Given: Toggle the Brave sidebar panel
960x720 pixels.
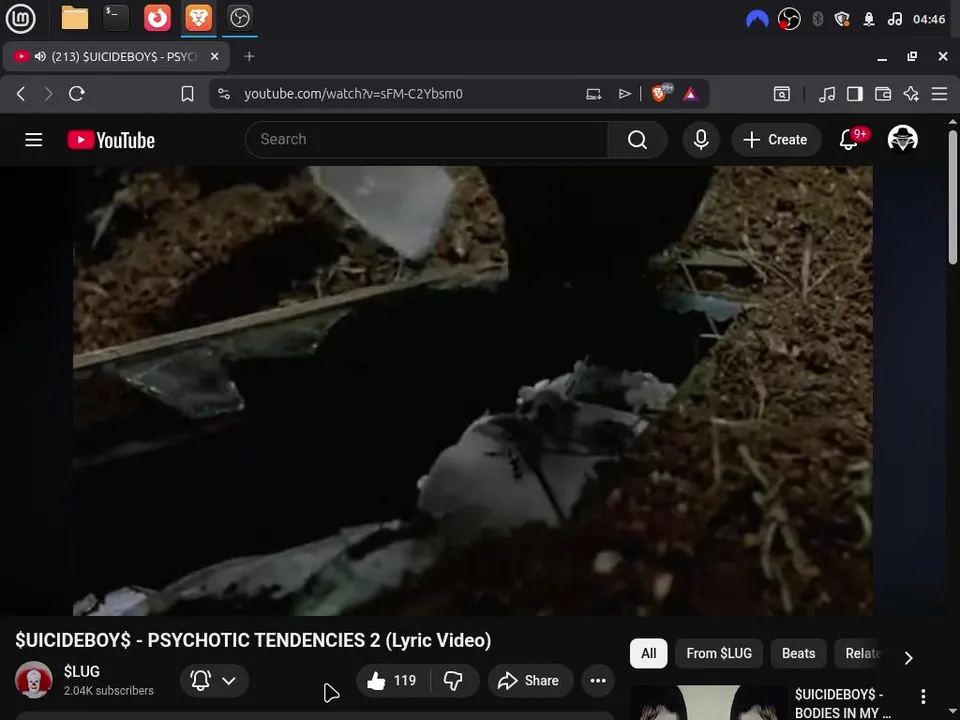Looking at the screenshot, I should pos(855,94).
